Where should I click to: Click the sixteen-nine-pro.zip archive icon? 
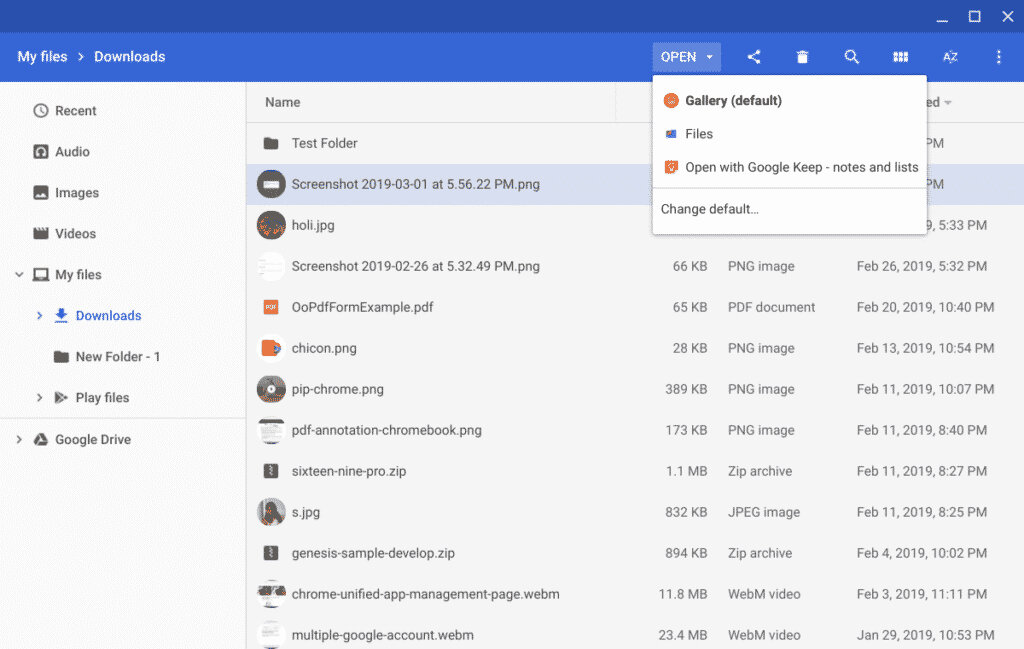271,471
